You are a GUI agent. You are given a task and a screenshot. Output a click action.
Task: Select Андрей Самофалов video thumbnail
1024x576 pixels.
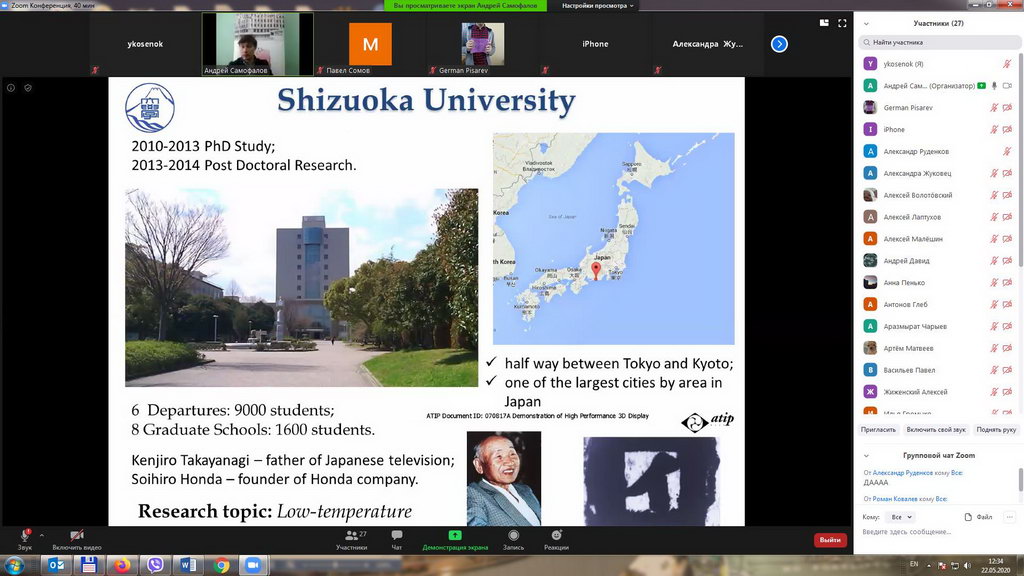point(257,44)
